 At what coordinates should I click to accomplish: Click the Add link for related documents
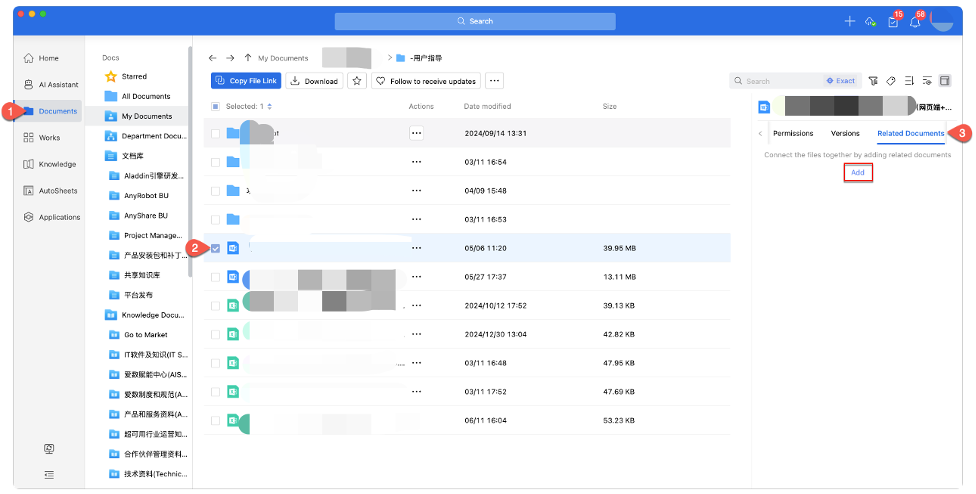pos(857,172)
